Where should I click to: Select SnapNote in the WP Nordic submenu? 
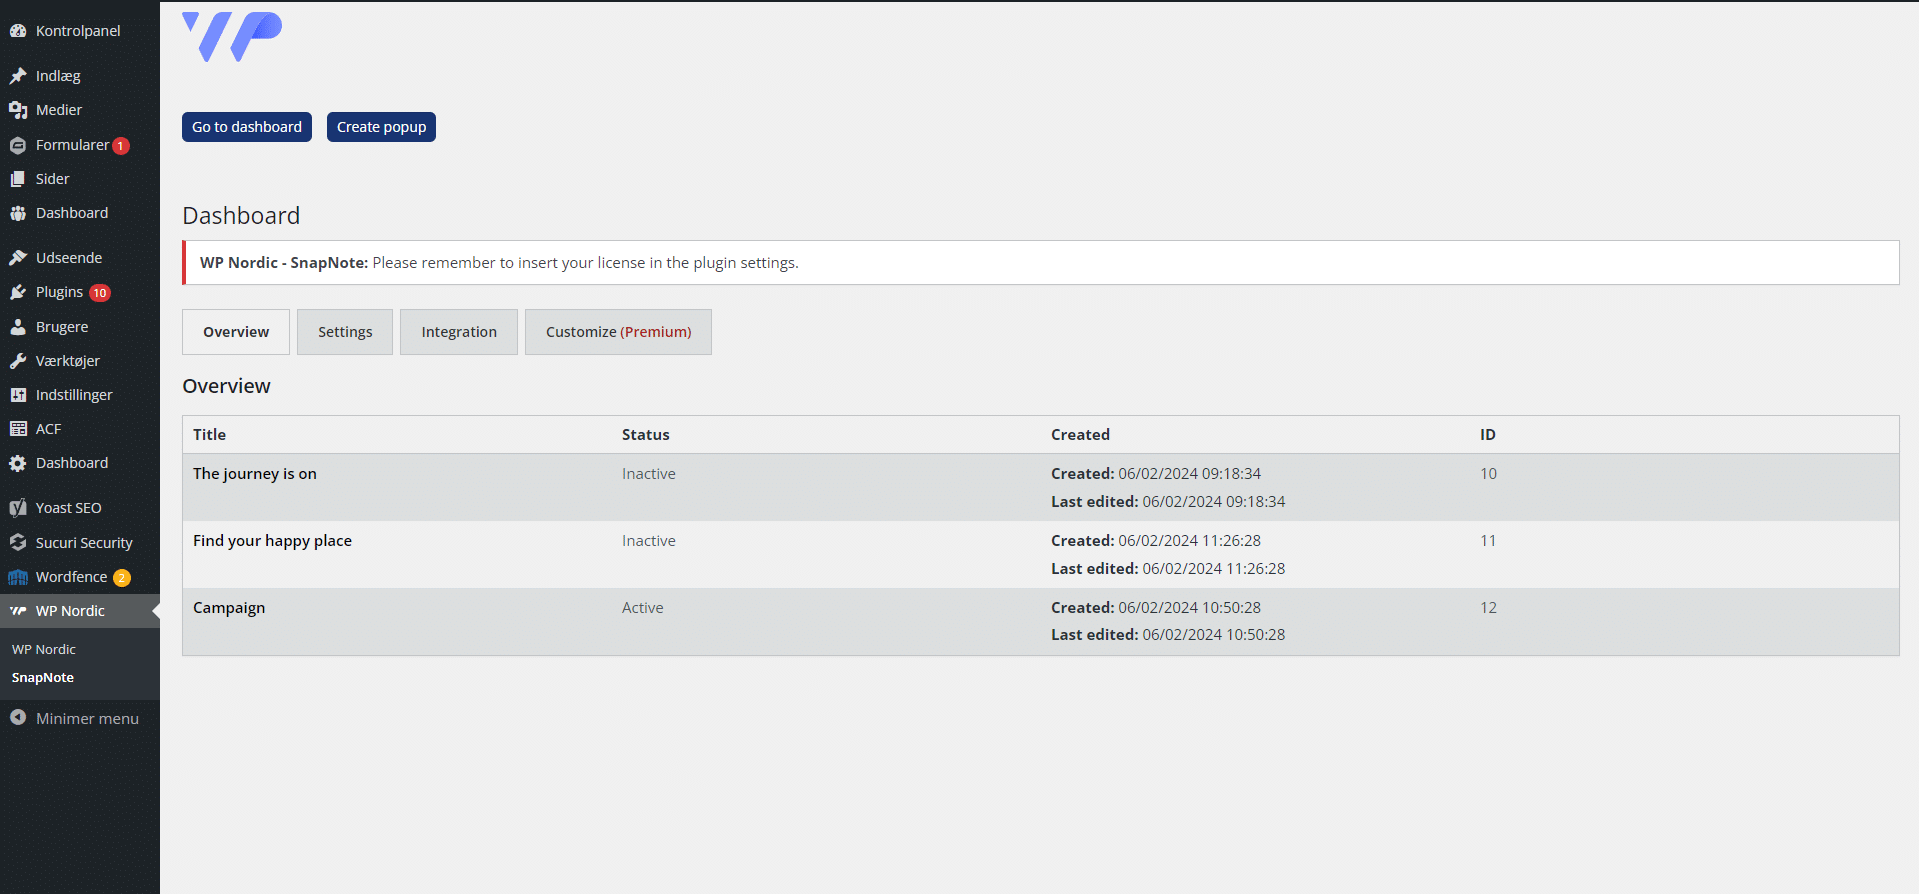pyautogui.click(x=43, y=677)
